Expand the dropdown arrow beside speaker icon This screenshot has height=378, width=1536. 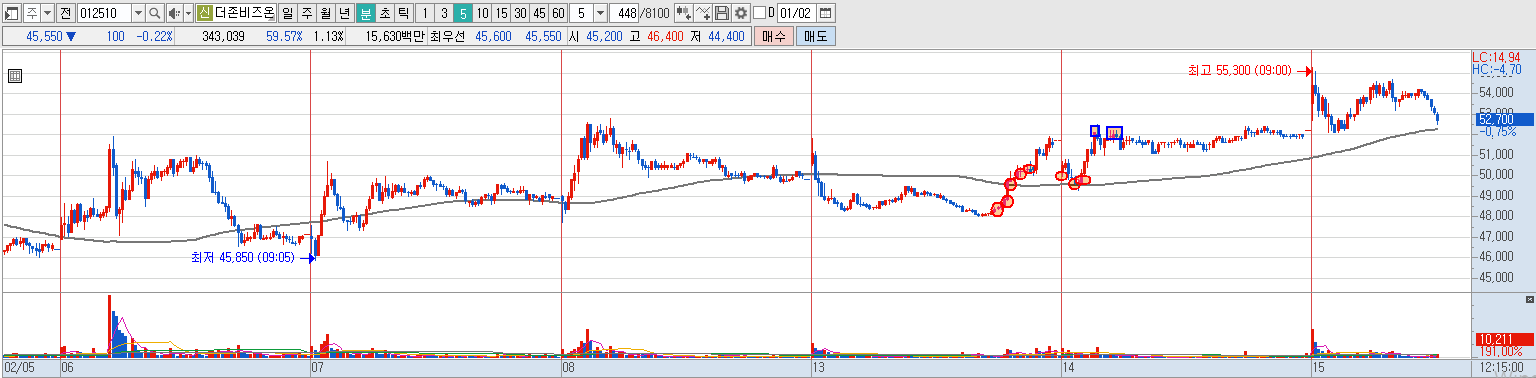[x=188, y=13]
